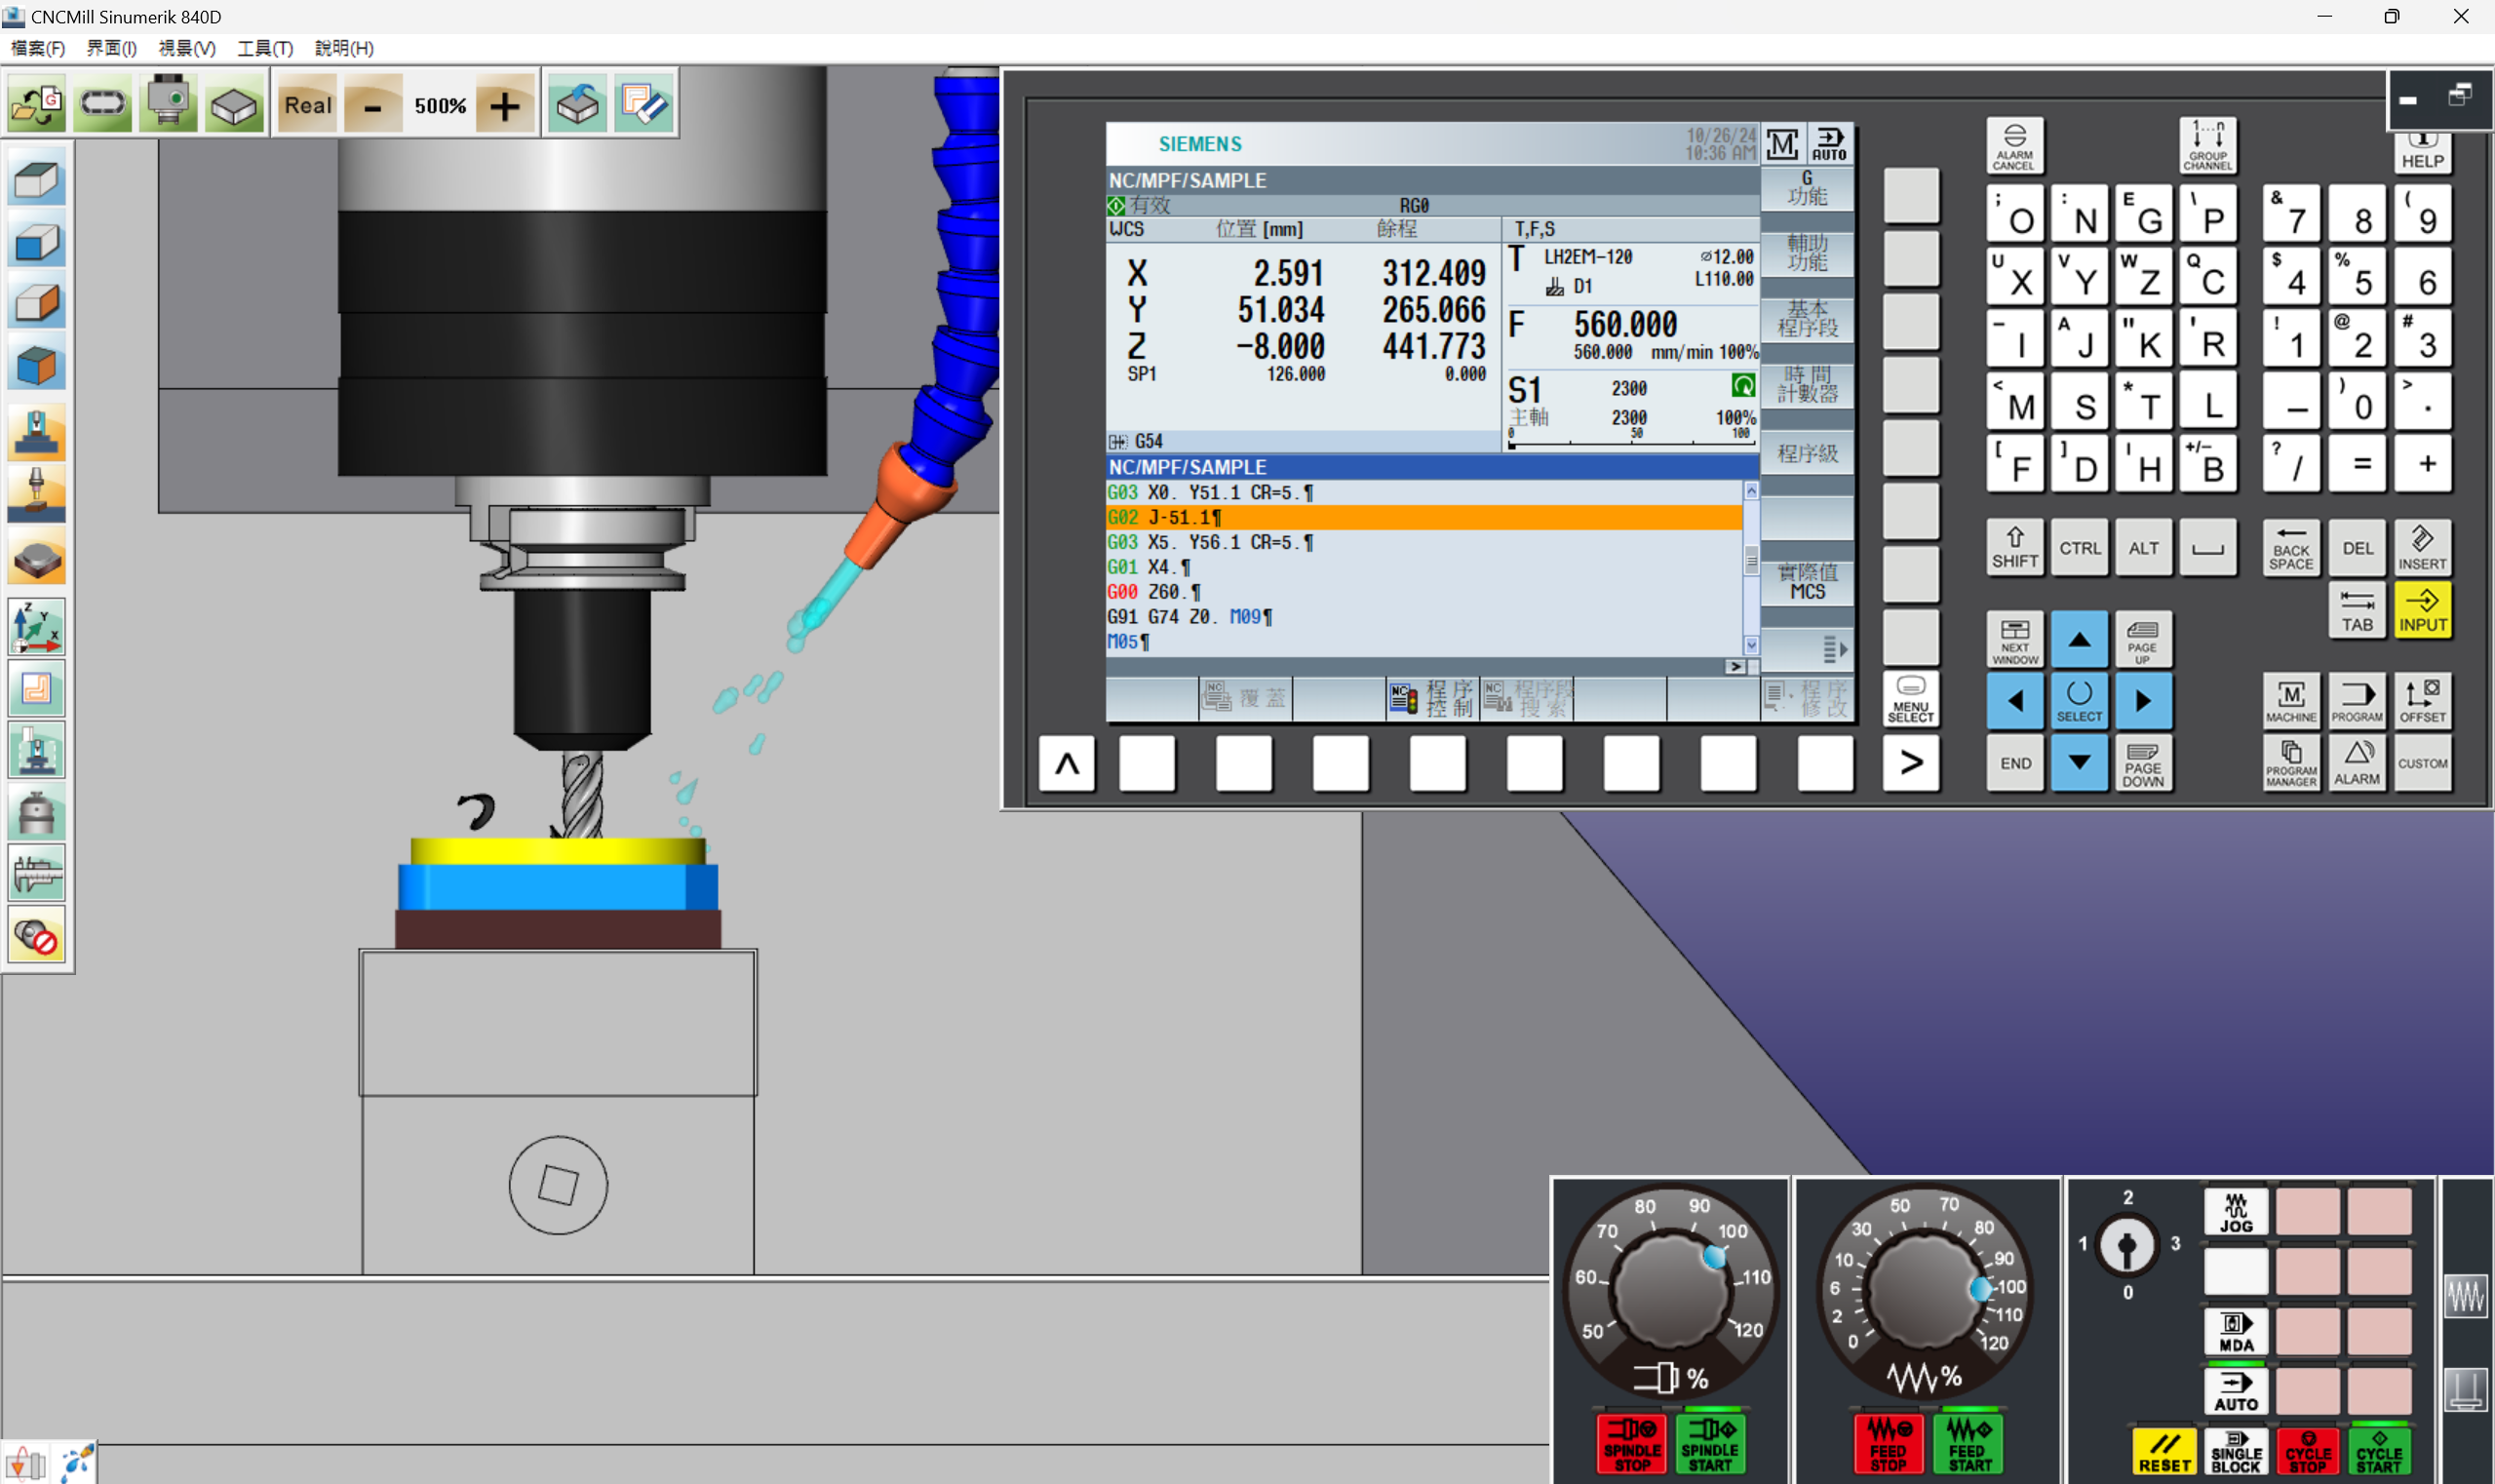The height and width of the screenshot is (1484, 2495).
Task: Adjust feed rate override dial
Action: click(1924, 1290)
